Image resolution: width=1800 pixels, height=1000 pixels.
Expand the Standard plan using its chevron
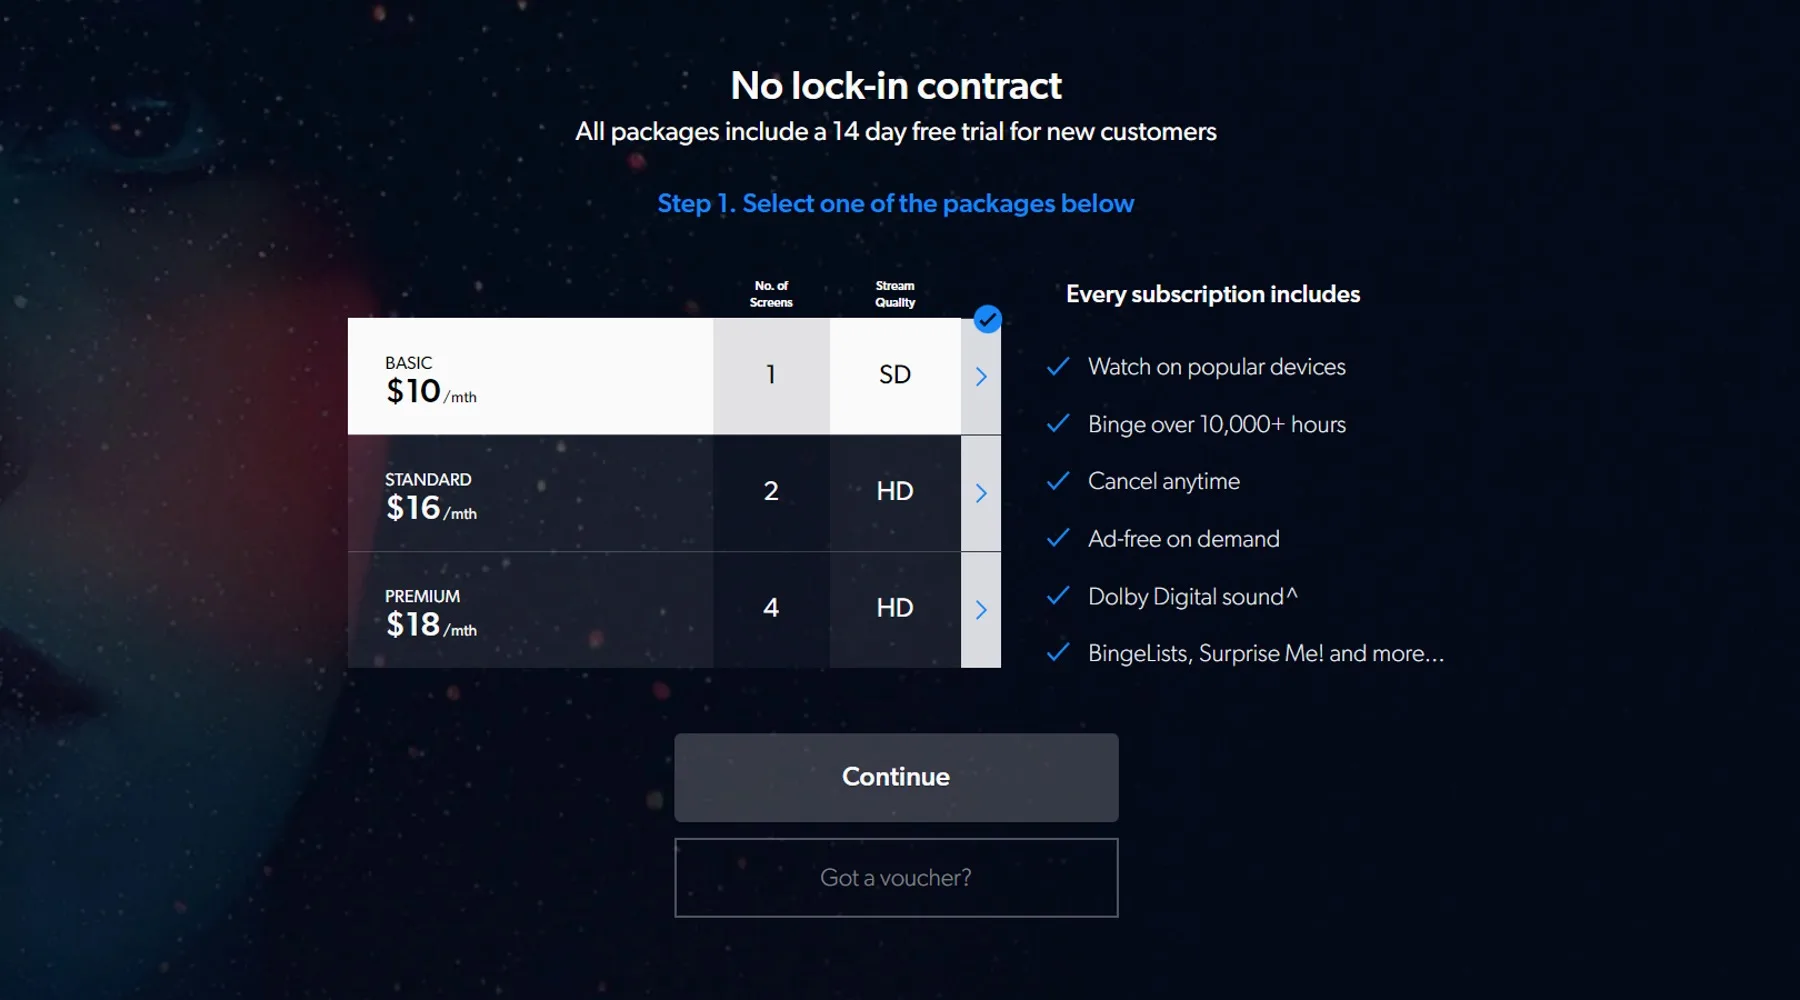981,493
